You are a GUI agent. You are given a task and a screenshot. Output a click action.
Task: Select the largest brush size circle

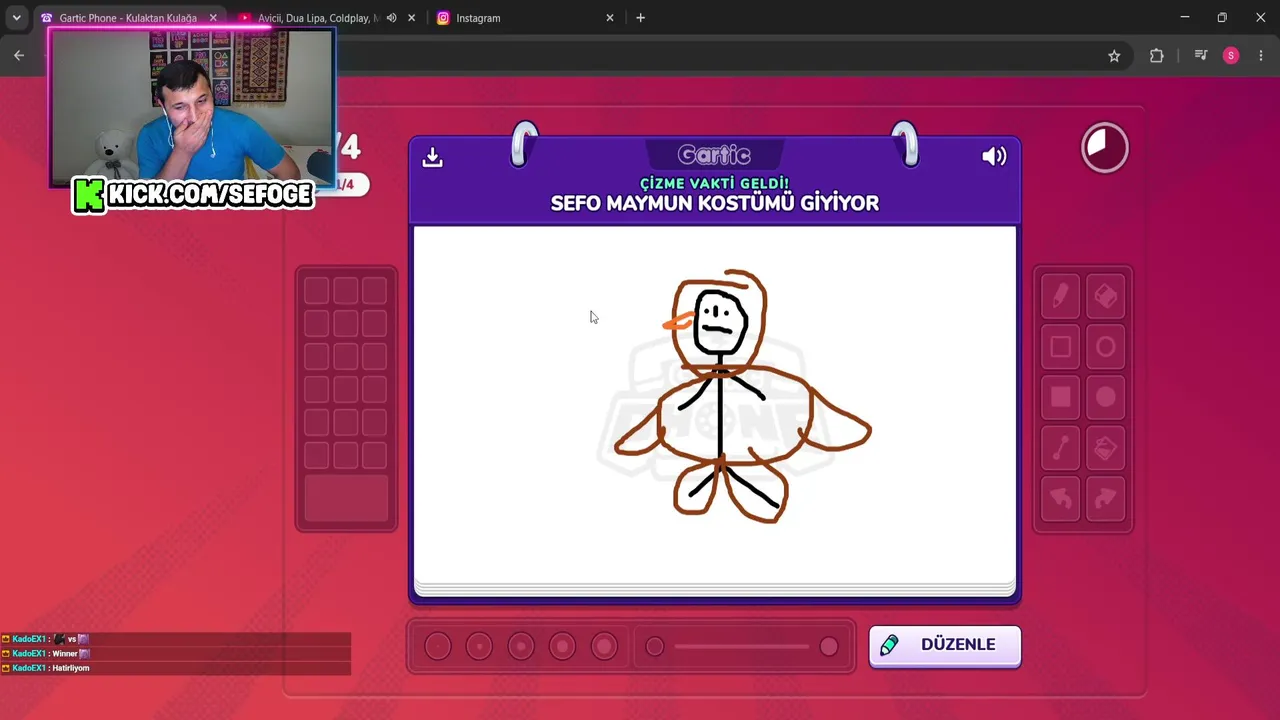604,647
